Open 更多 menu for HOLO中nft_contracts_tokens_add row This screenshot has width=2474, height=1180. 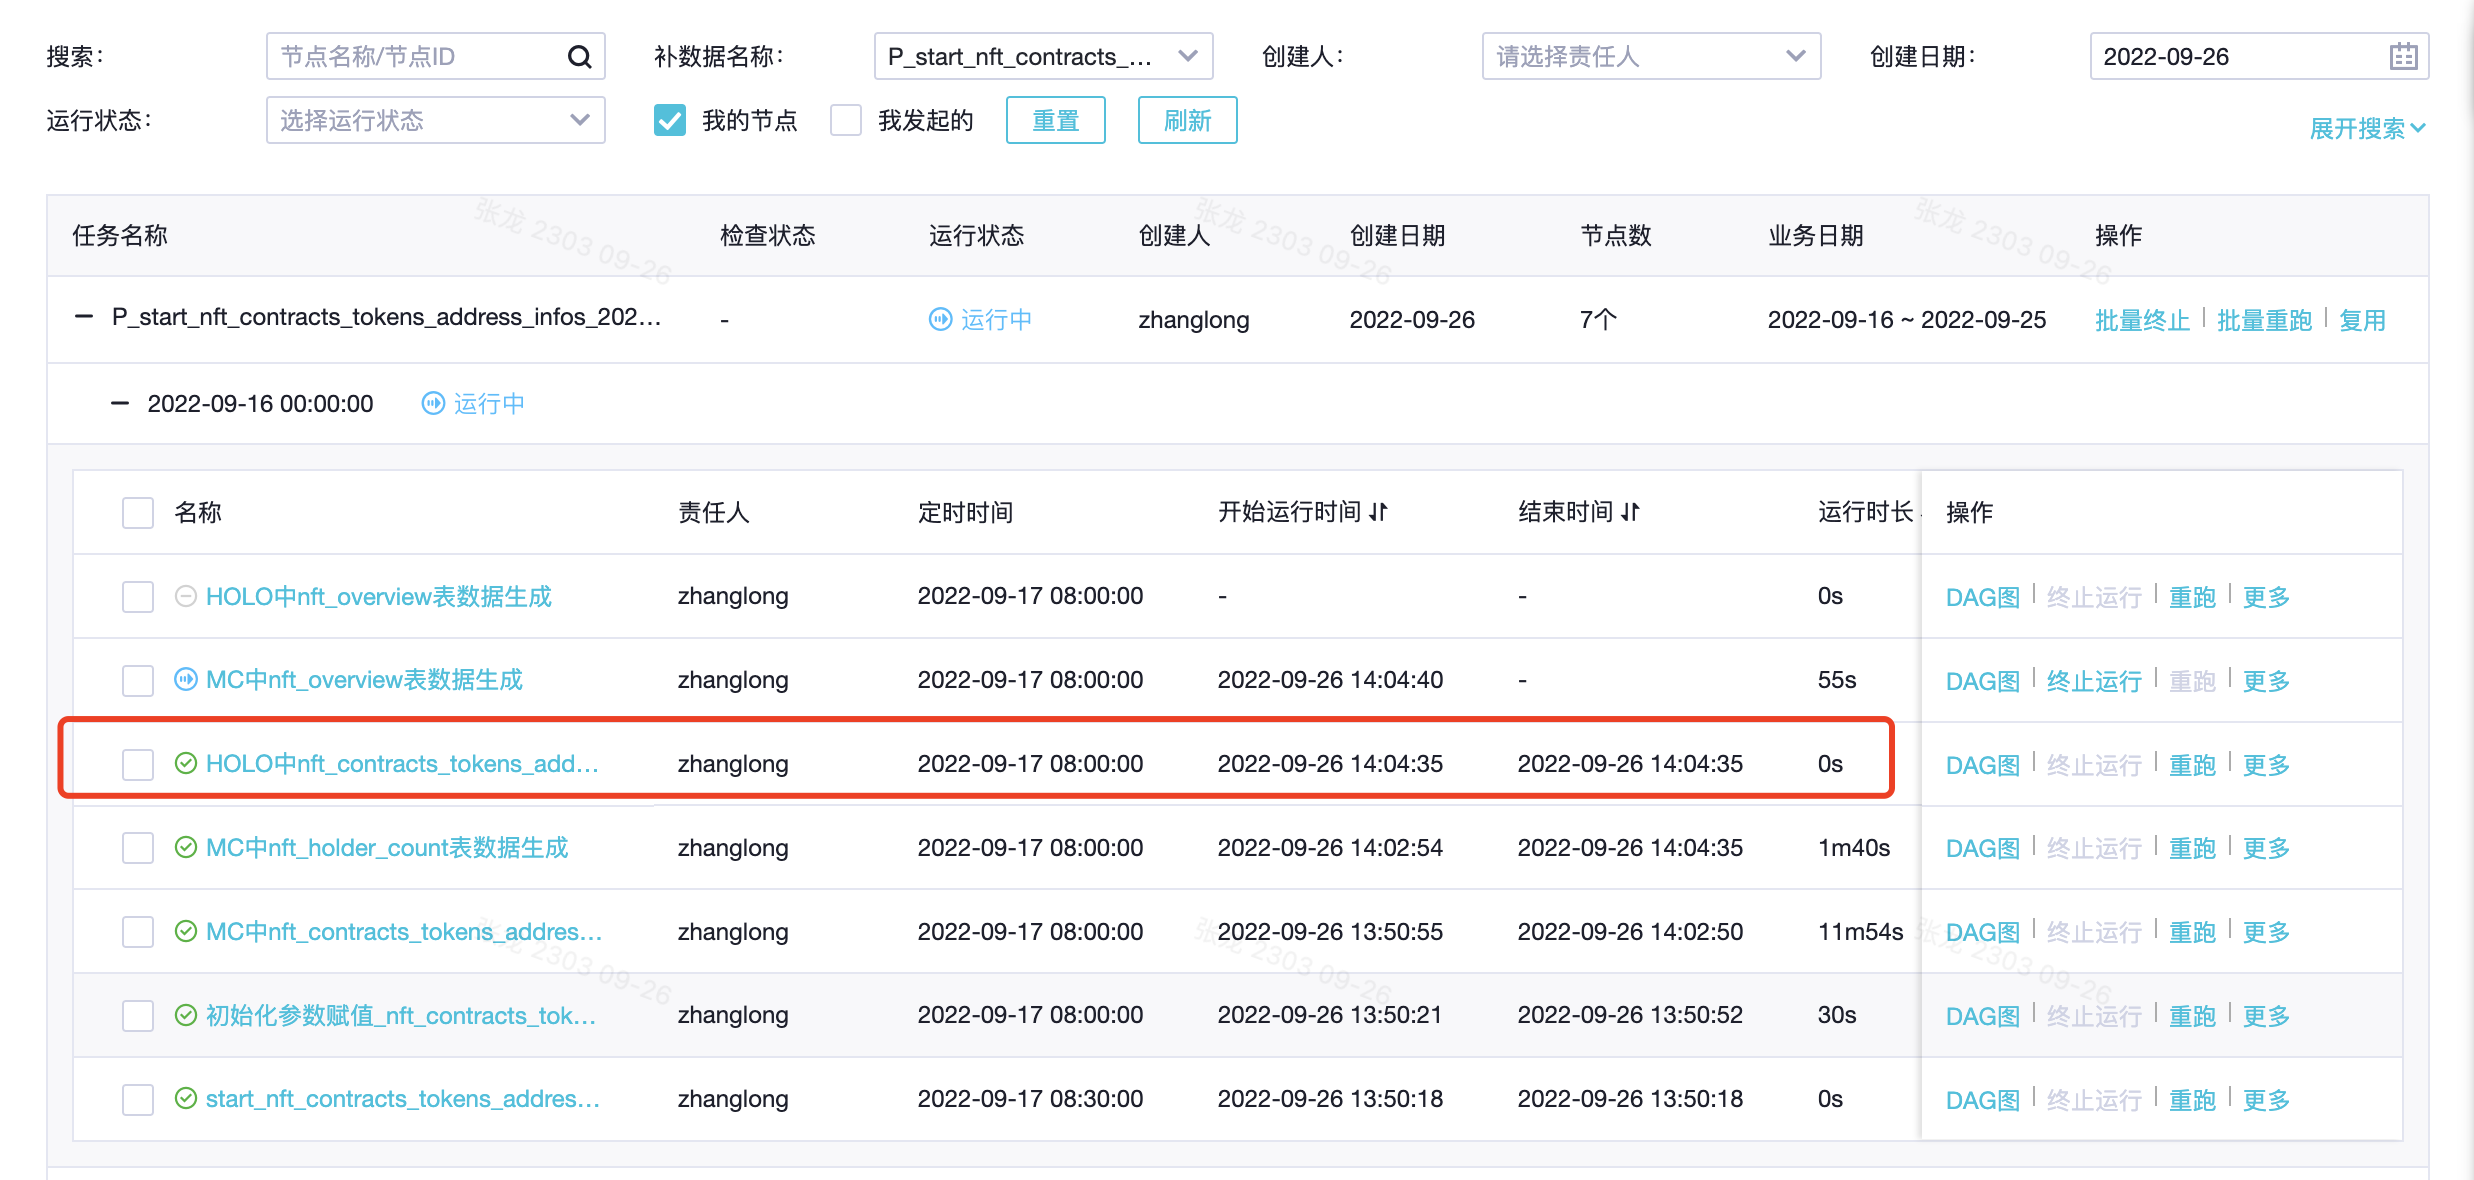(2266, 765)
